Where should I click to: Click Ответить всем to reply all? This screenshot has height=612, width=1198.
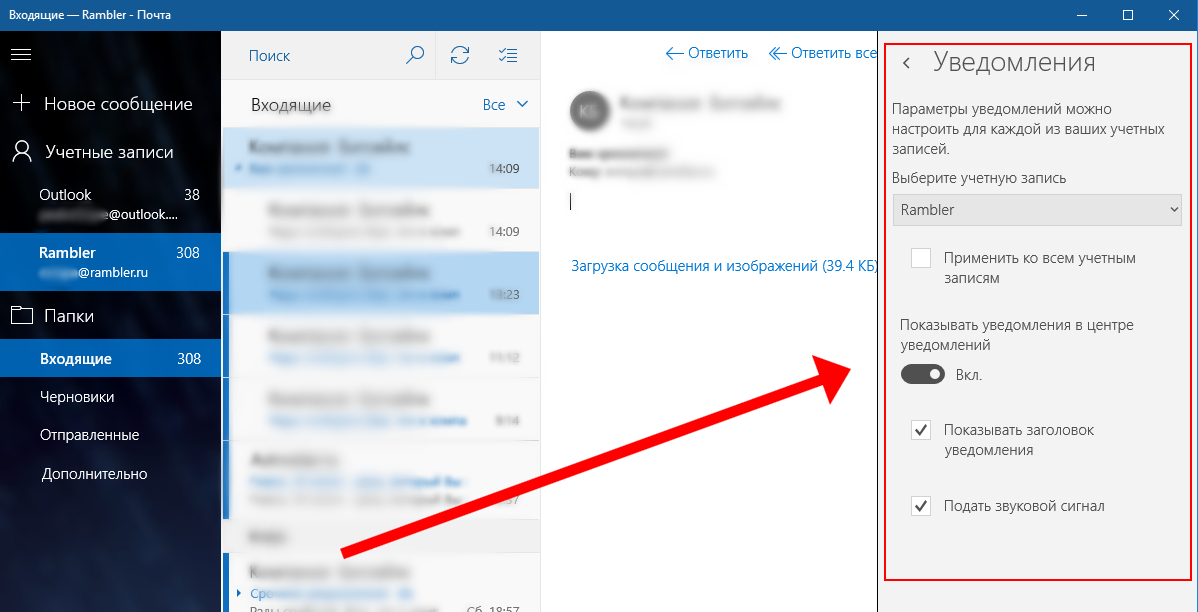pyautogui.click(x=822, y=53)
